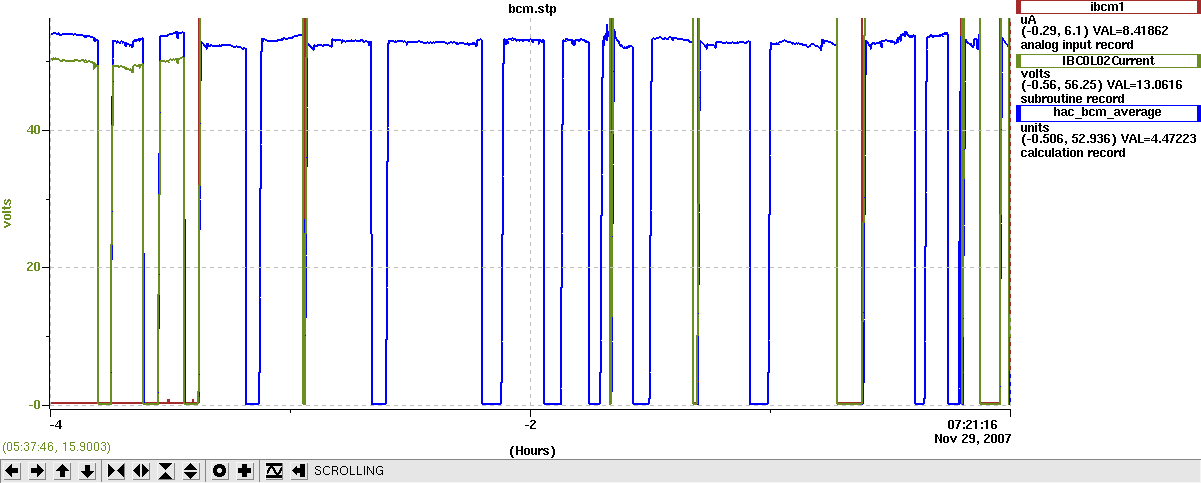Screen dimensions: 1201x483
Task: Pan the plot right with the right arrow
Action: coord(38,470)
